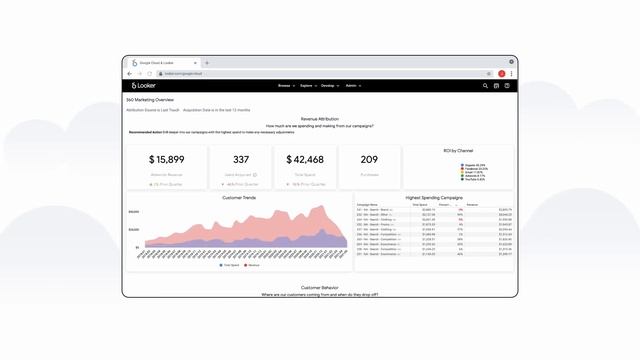Click the browser address bar
Image resolution: width=640 pixels, height=360 pixels.
coord(324,74)
